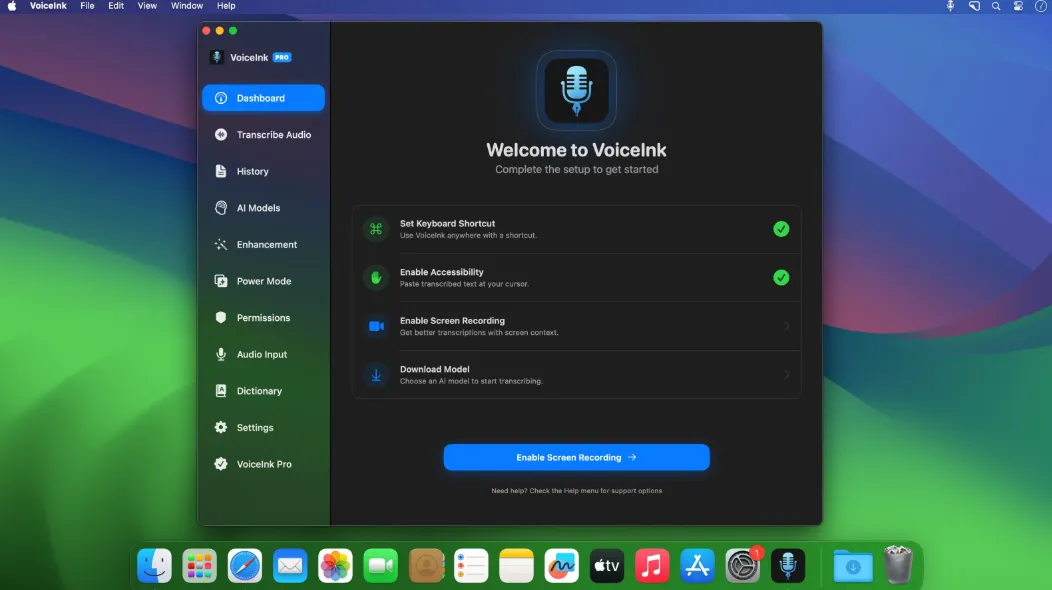Click the Download Model arrow icon

coord(376,375)
